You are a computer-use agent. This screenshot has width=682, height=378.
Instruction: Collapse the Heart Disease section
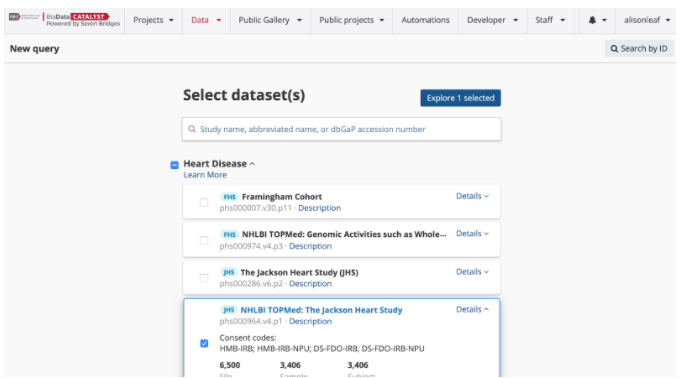point(252,164)
